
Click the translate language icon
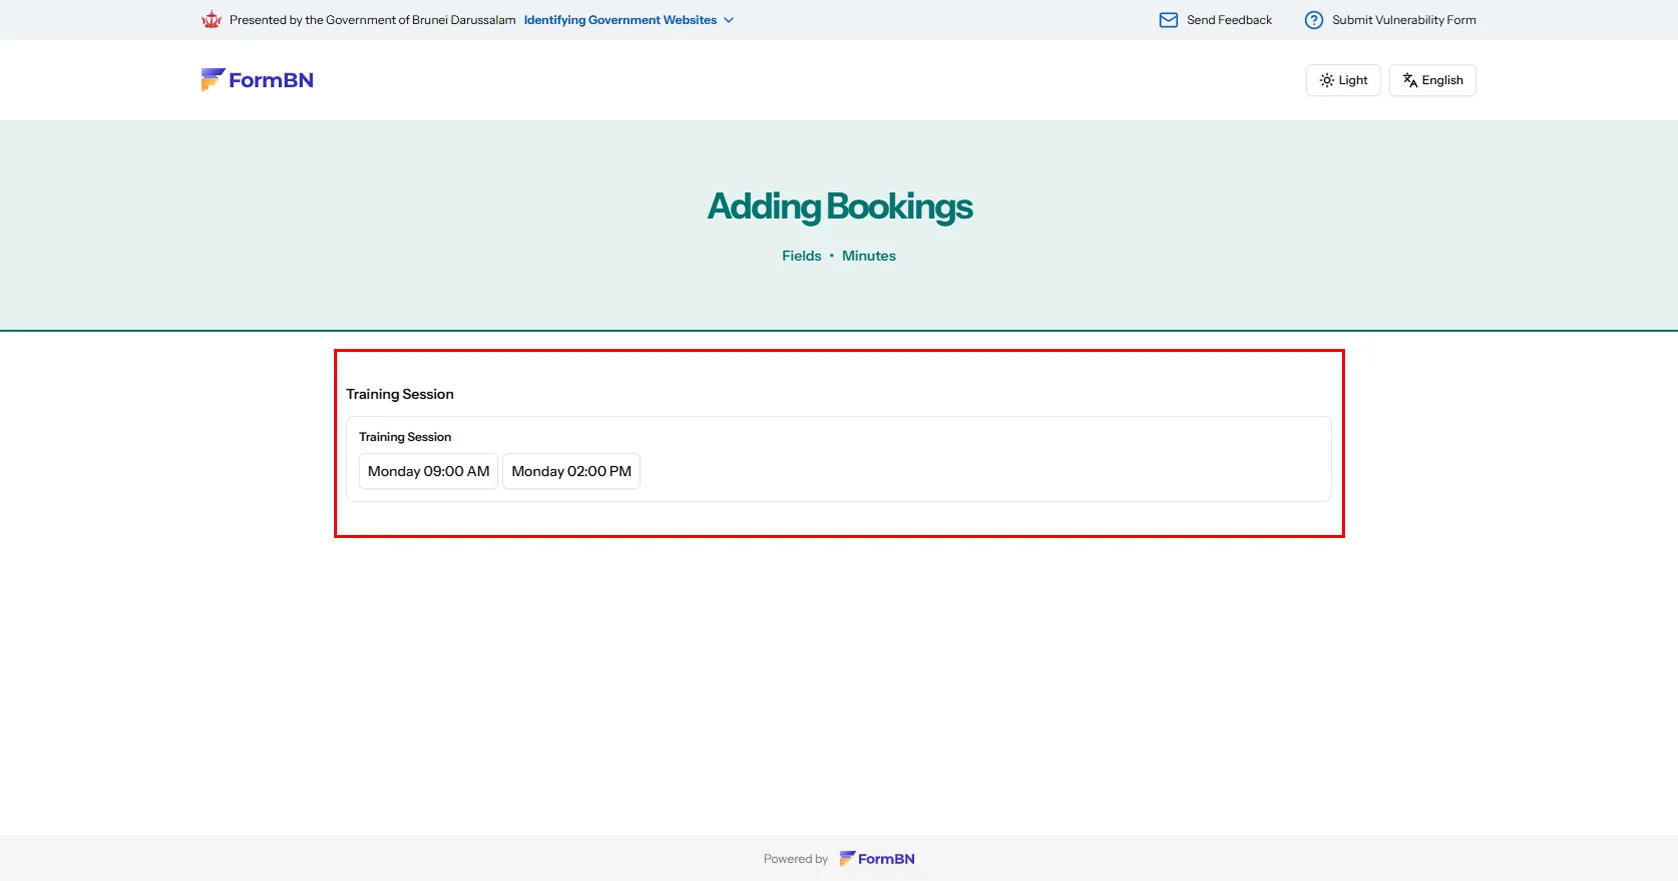tap(1409, 80)
